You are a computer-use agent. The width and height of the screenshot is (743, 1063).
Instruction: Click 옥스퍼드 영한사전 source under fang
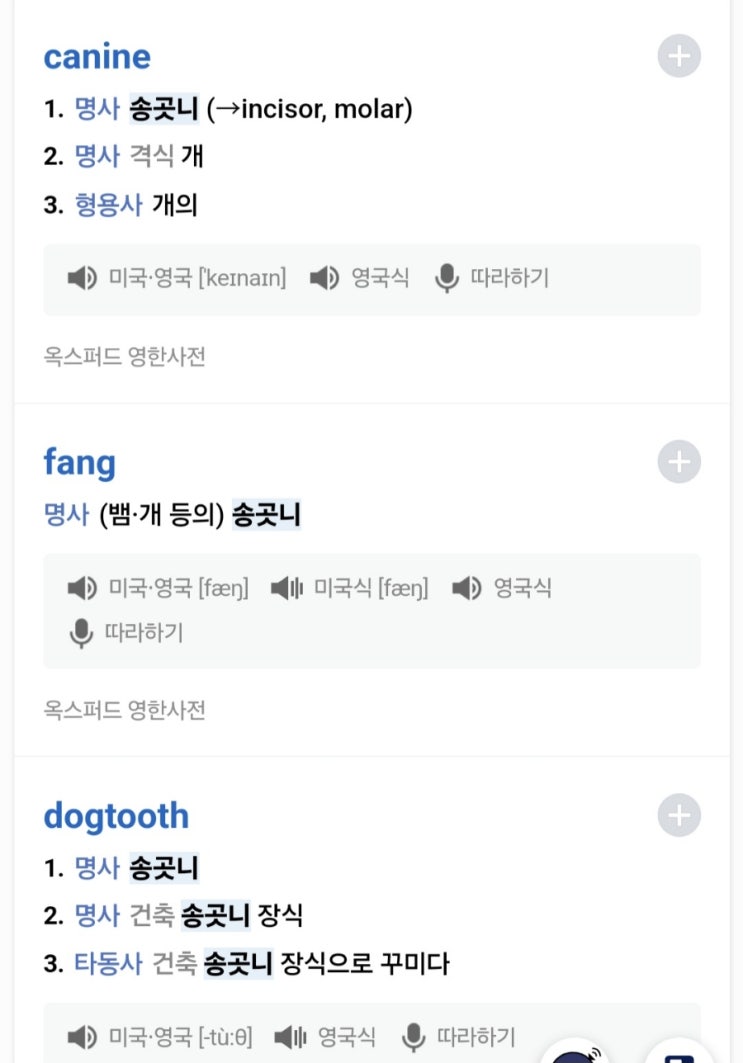[124, 710]
